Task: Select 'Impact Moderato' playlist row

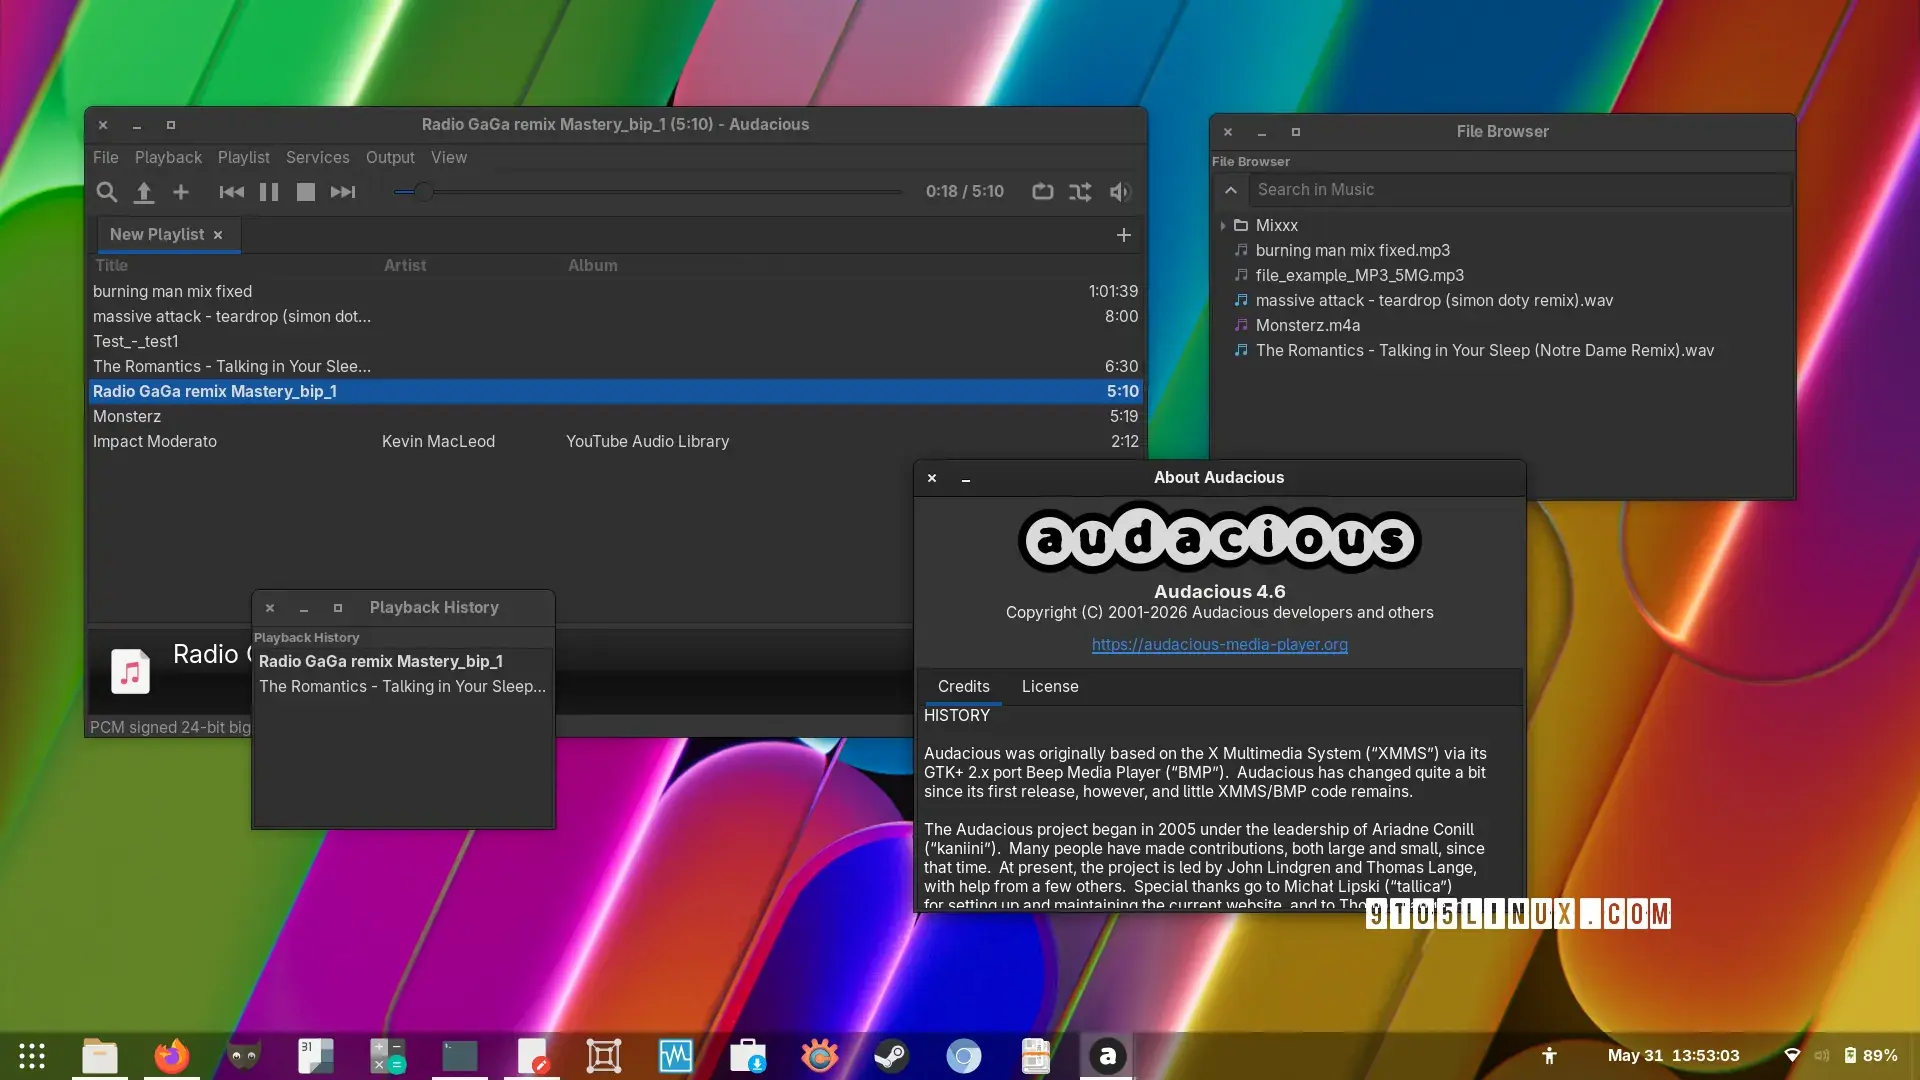Action: 615,442
